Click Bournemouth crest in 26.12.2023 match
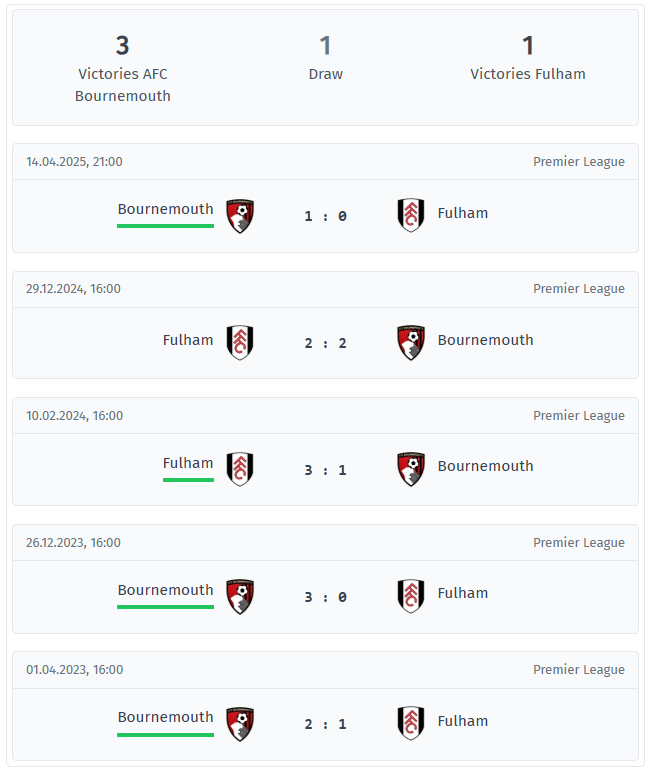The width and height of the screenshot is (651, 771). point(240,596)
